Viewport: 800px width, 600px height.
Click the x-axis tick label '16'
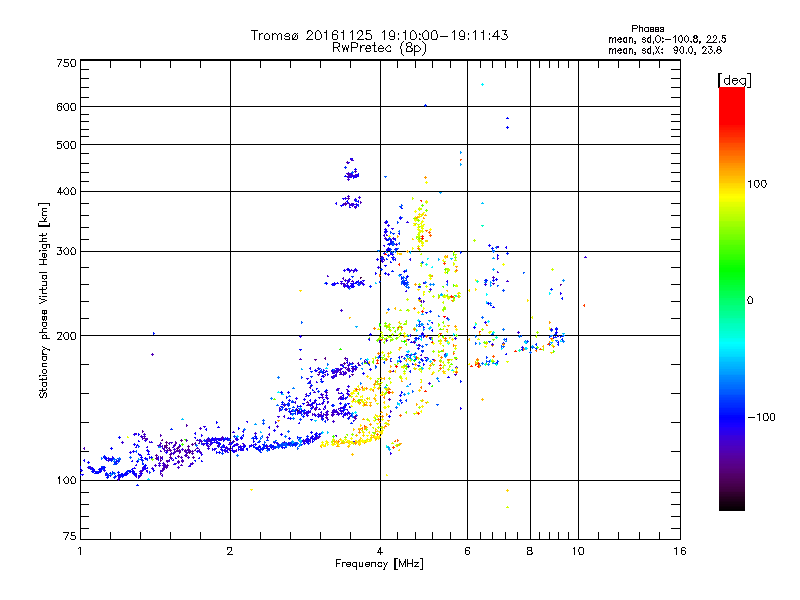680,551
